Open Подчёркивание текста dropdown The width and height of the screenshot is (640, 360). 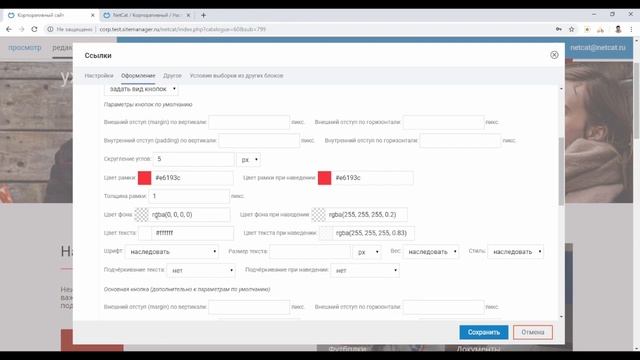201,270
